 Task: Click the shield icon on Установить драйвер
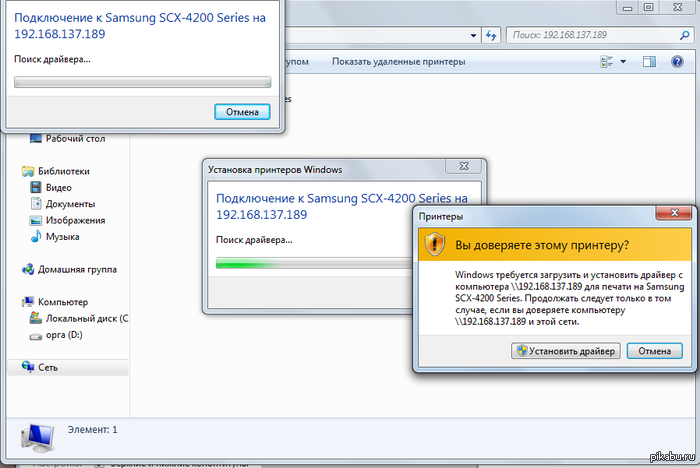coord(522,351)
